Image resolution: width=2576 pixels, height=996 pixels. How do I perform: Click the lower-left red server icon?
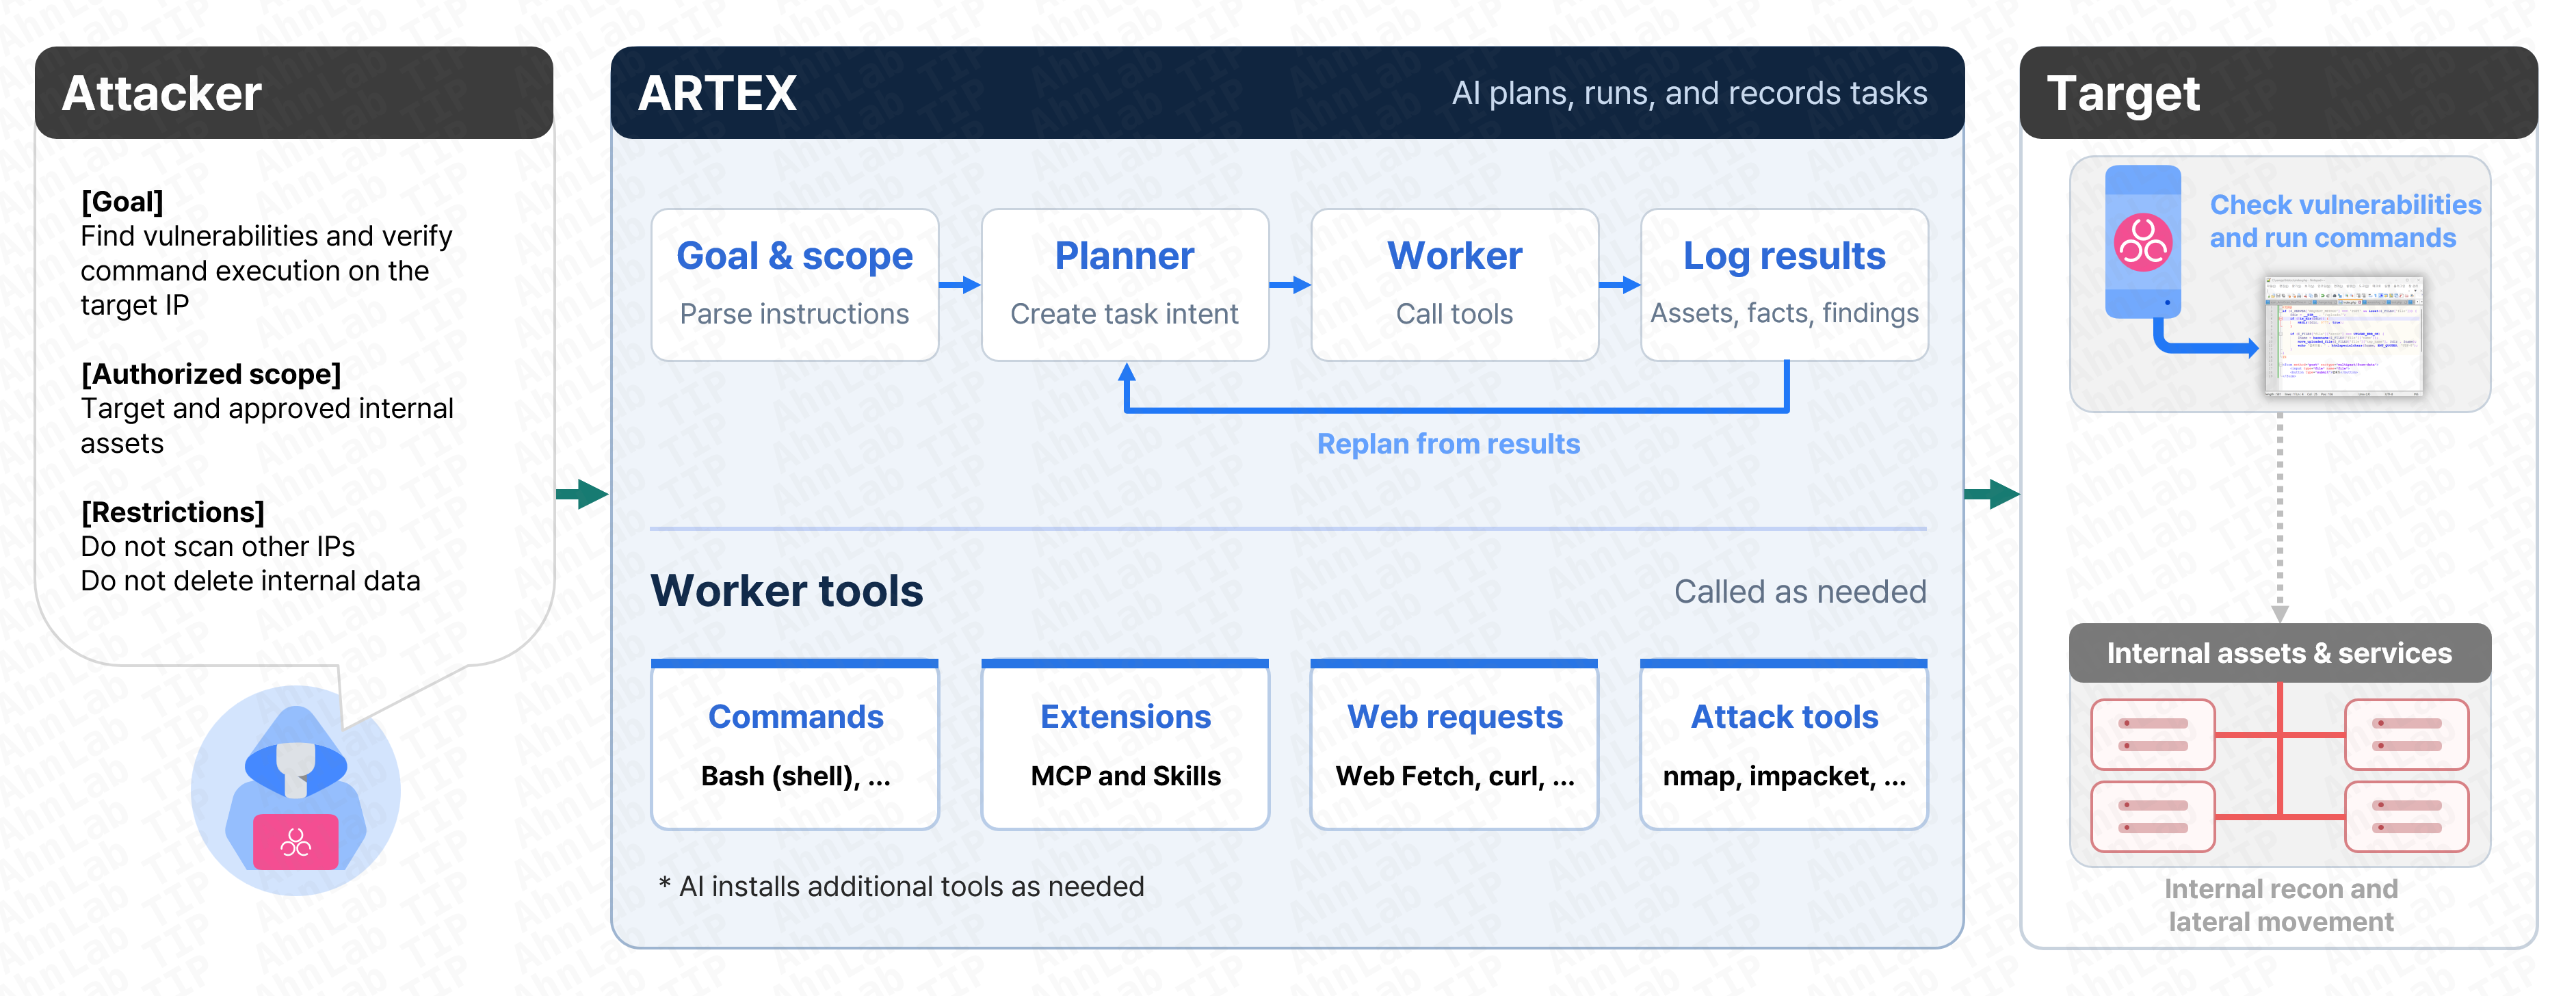click(x=2153, y=817)
